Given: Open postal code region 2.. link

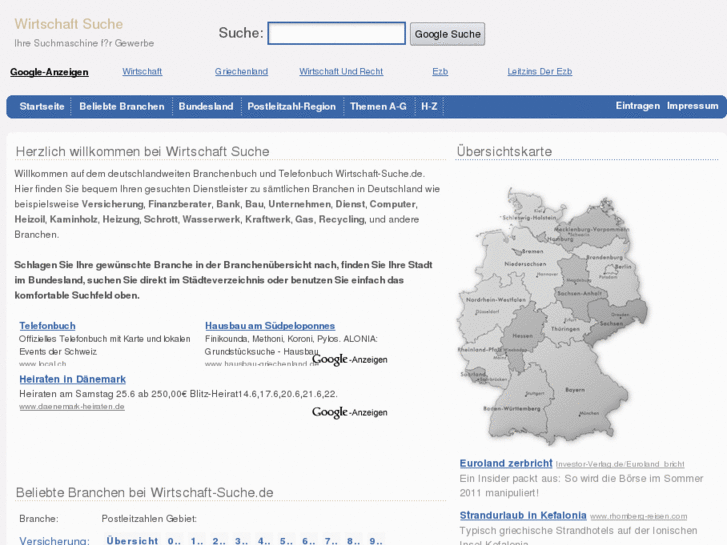Looking at the screenshot, I should 219,540.
